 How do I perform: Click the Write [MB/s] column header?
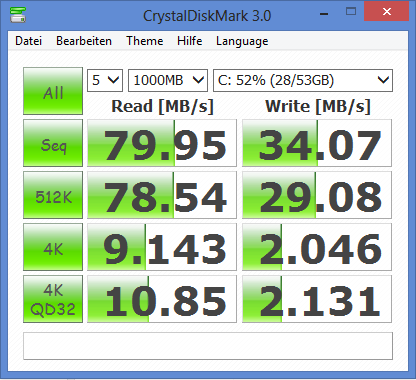[318, 107]
